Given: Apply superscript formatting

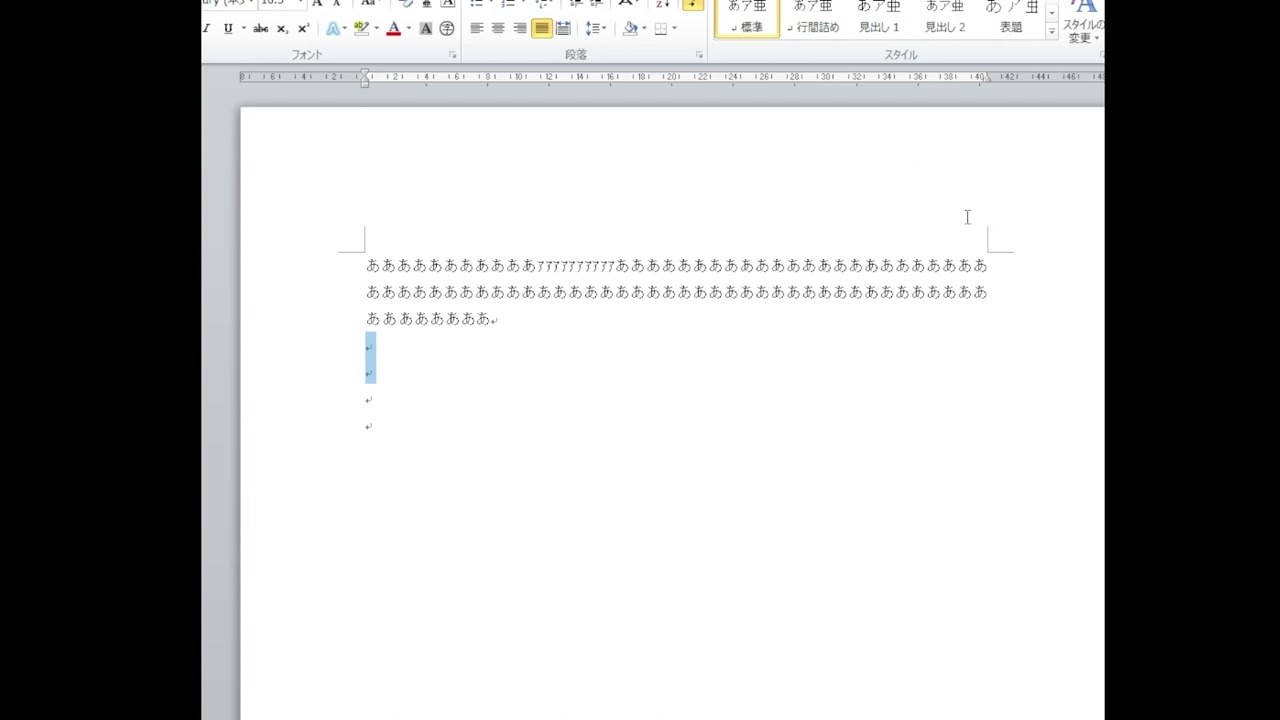Looking at the screenshot, I should coord(303,29).
